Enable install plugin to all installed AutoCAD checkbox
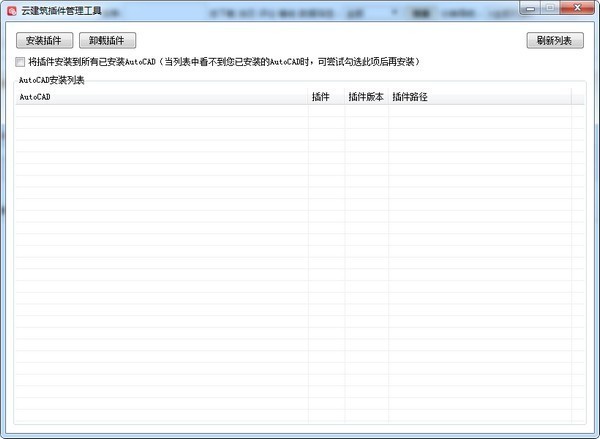The height and width of the screenshot is (439, 600). tap(20, 62)
